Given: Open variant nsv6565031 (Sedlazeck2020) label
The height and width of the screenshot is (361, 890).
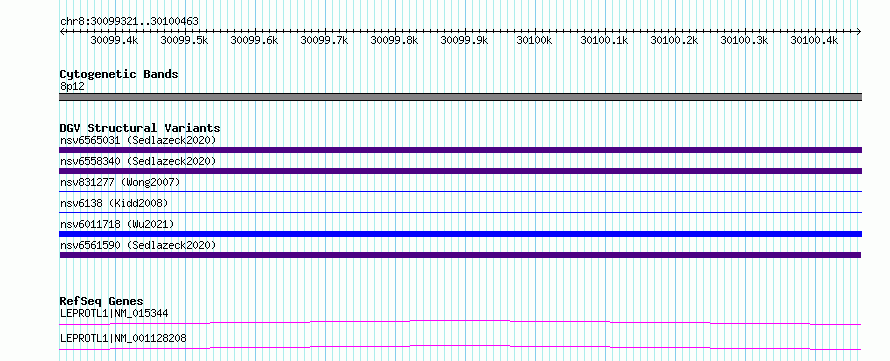Looking at the screenshot, I should [x=138, y=140].
